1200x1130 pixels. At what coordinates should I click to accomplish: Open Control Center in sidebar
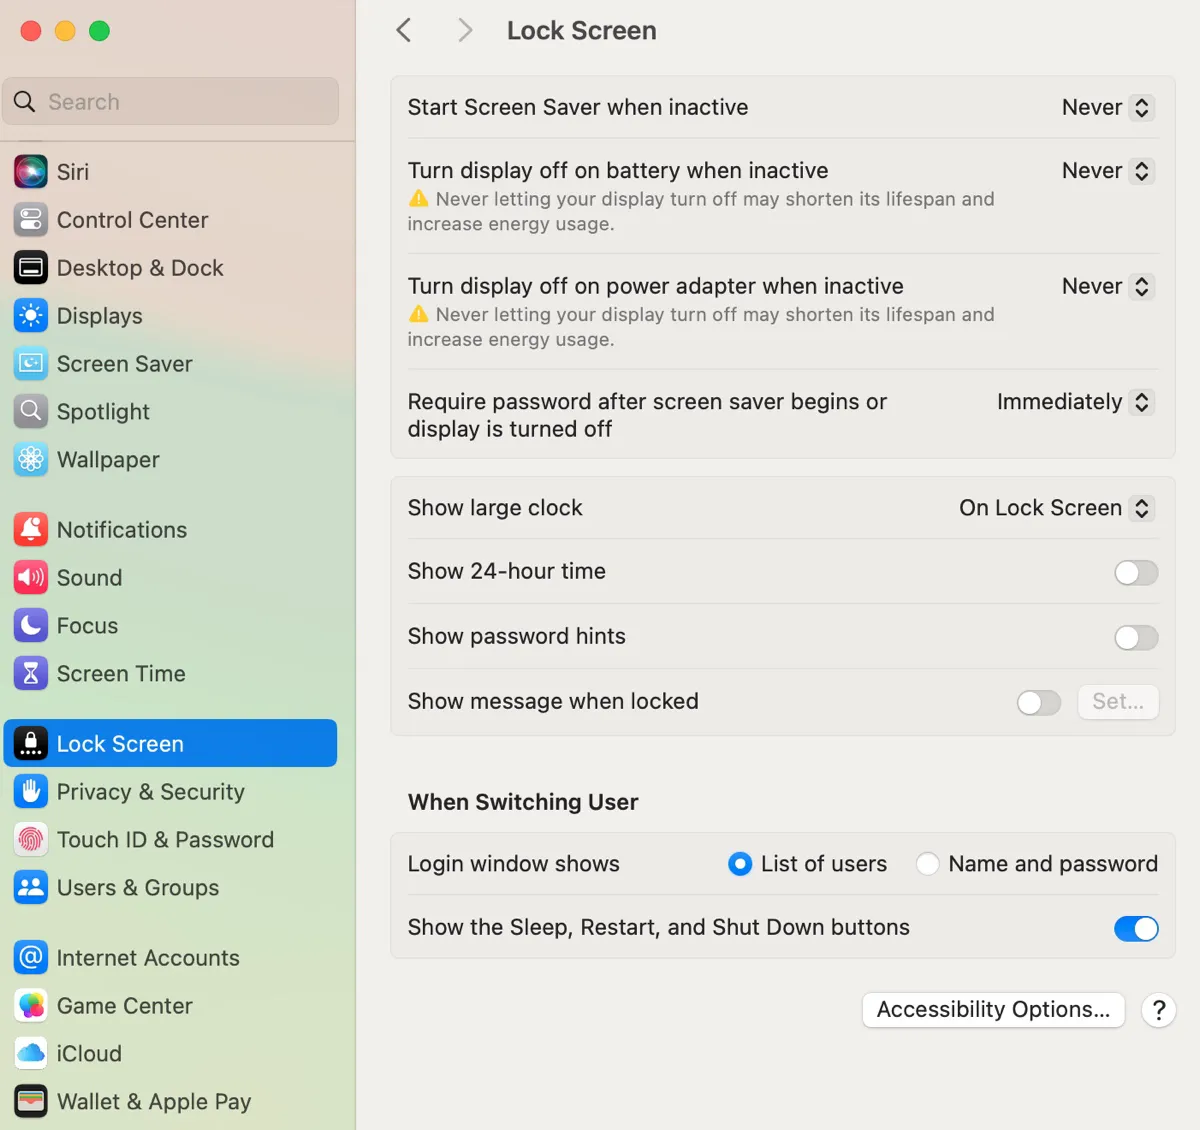pos(170,220)
